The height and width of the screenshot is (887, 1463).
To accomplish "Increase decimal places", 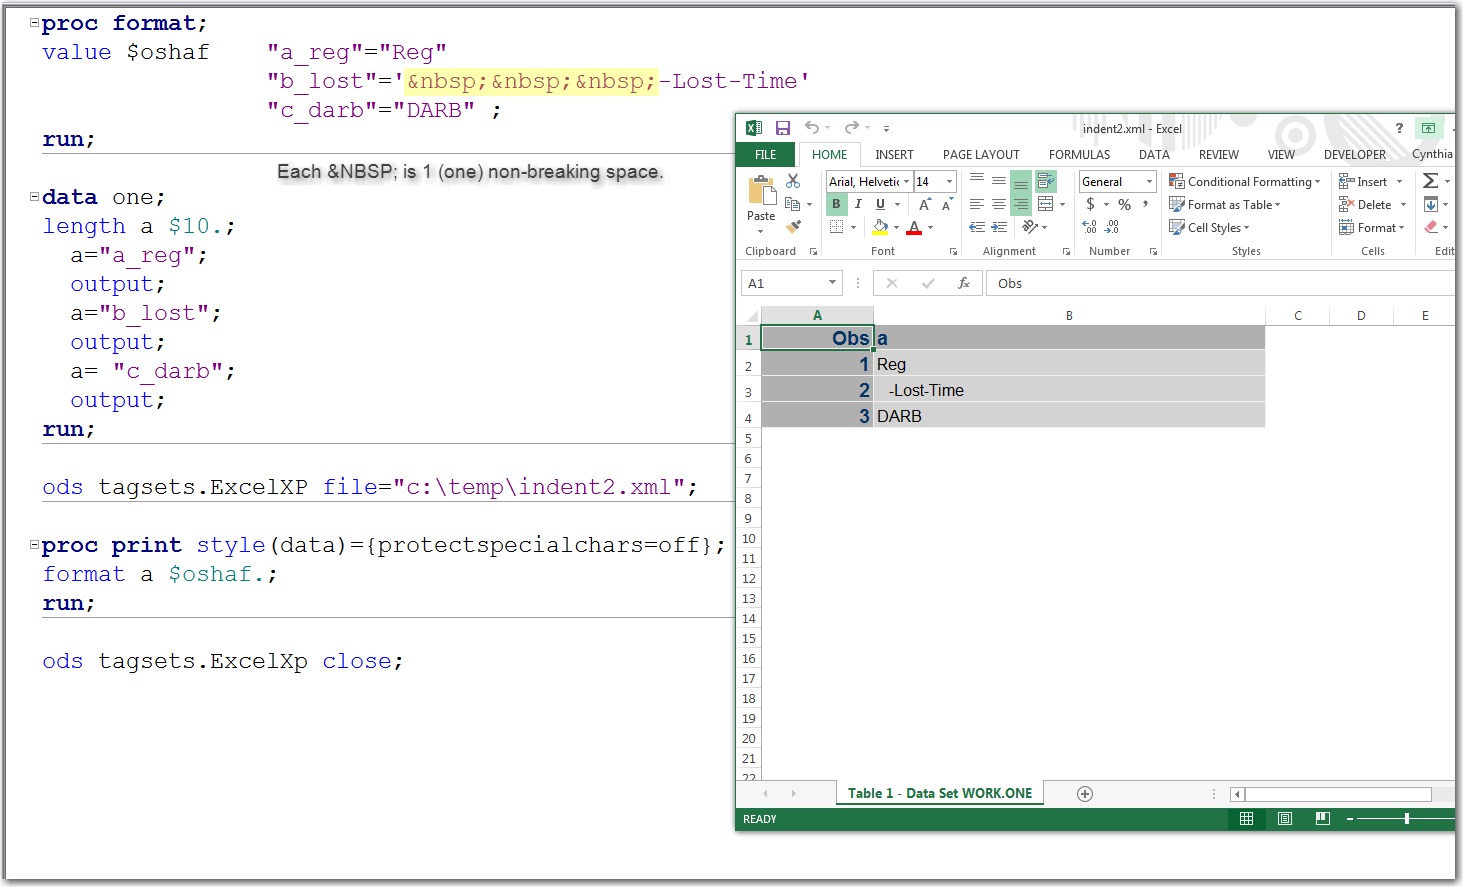I will point(1089,226).
